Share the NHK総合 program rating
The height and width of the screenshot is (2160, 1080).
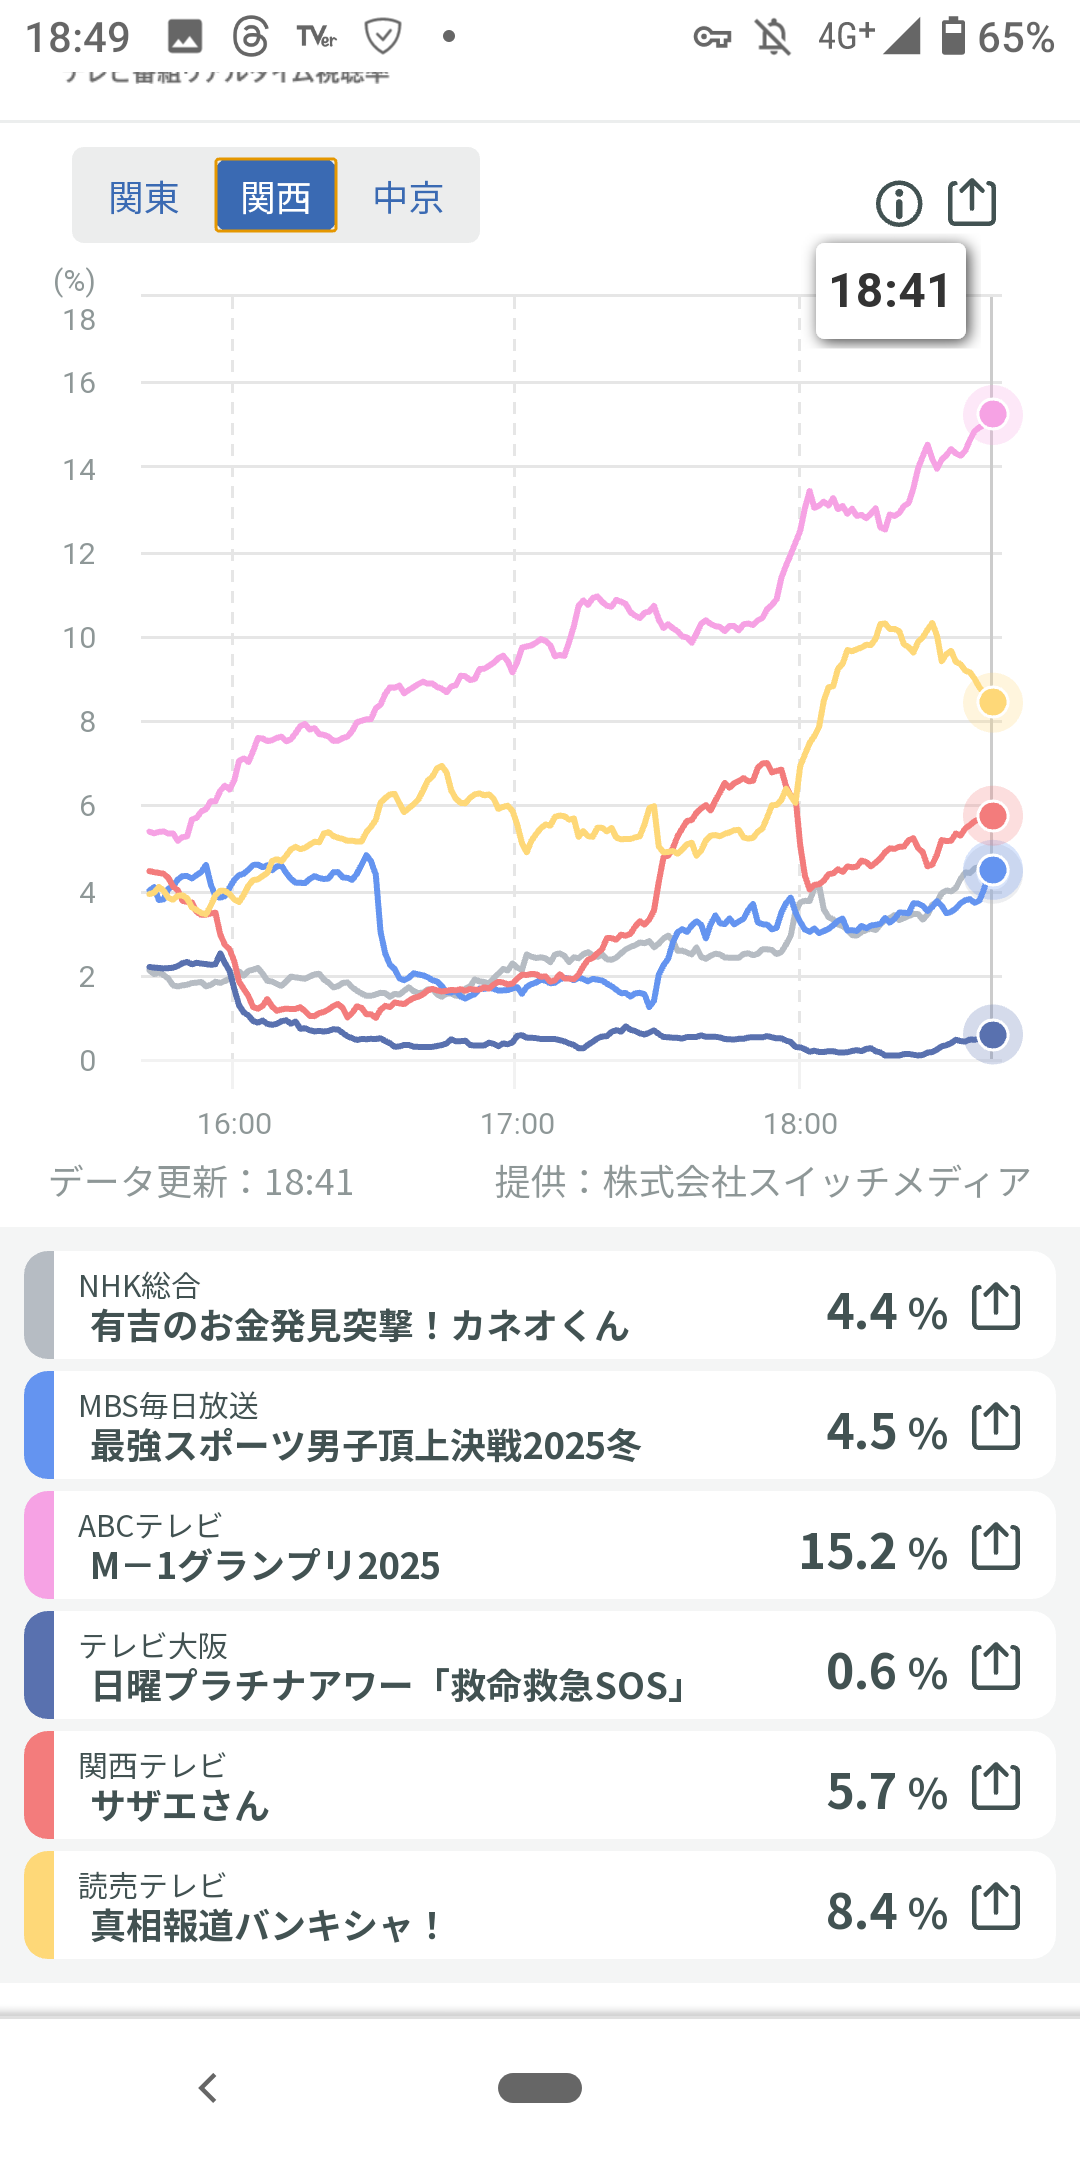pos(996,1307)
